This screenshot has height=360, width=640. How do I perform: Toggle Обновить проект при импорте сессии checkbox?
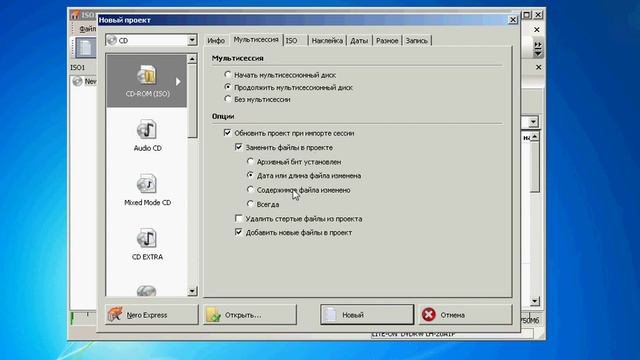tap(227, 133)
